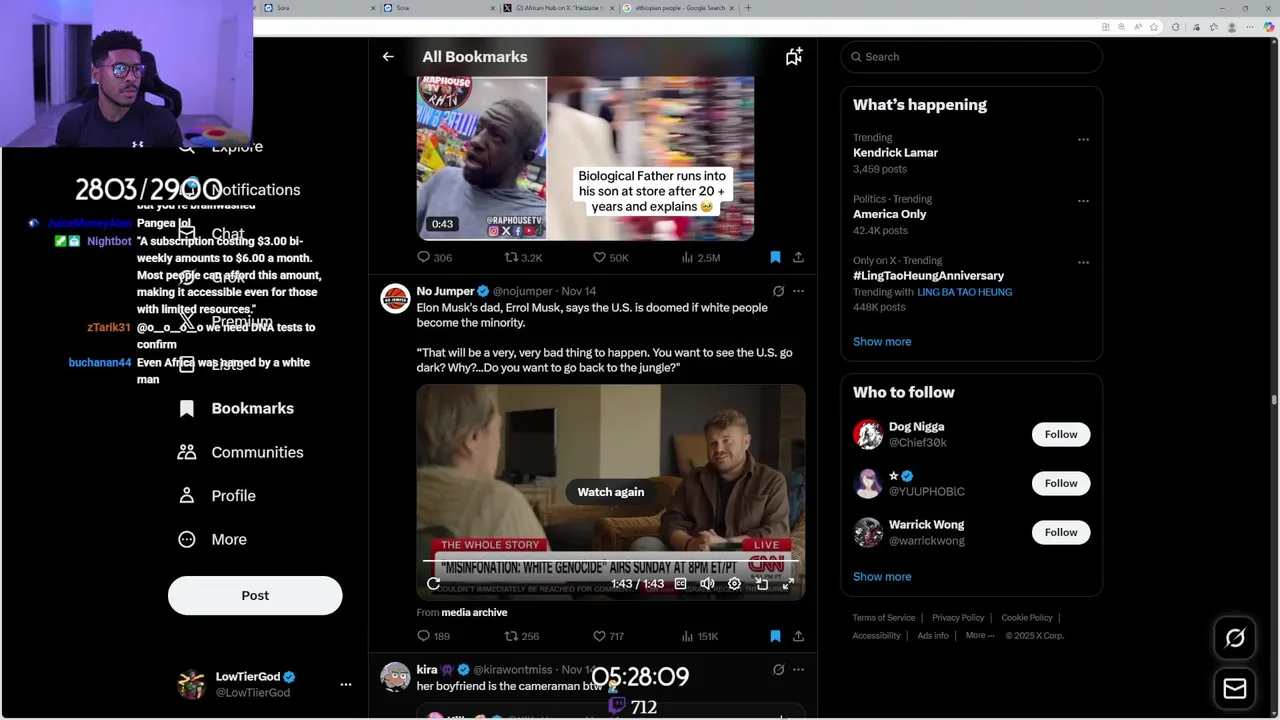Open a new browser tab
The image size is (1280, 720).
[748, 8]
